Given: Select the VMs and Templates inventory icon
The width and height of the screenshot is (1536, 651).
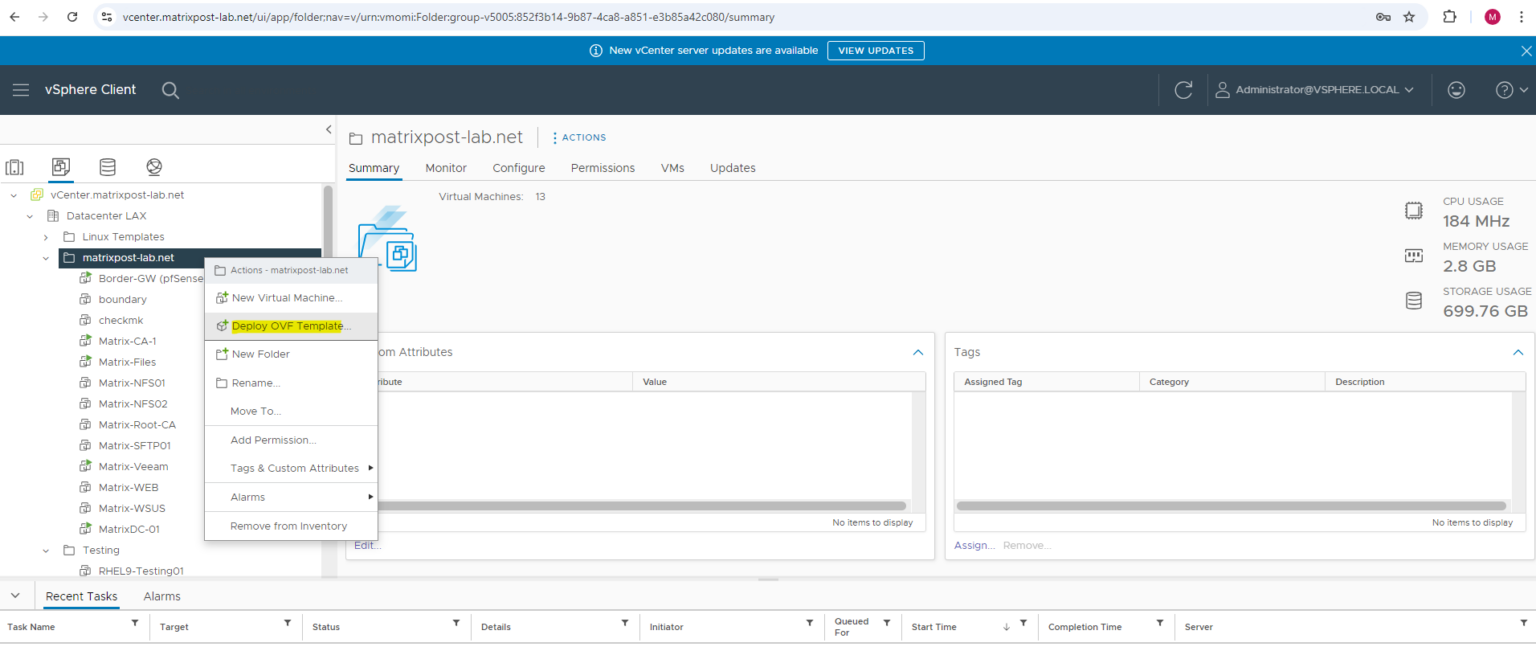Looking at the screenshot, I should tap(60, 166).
